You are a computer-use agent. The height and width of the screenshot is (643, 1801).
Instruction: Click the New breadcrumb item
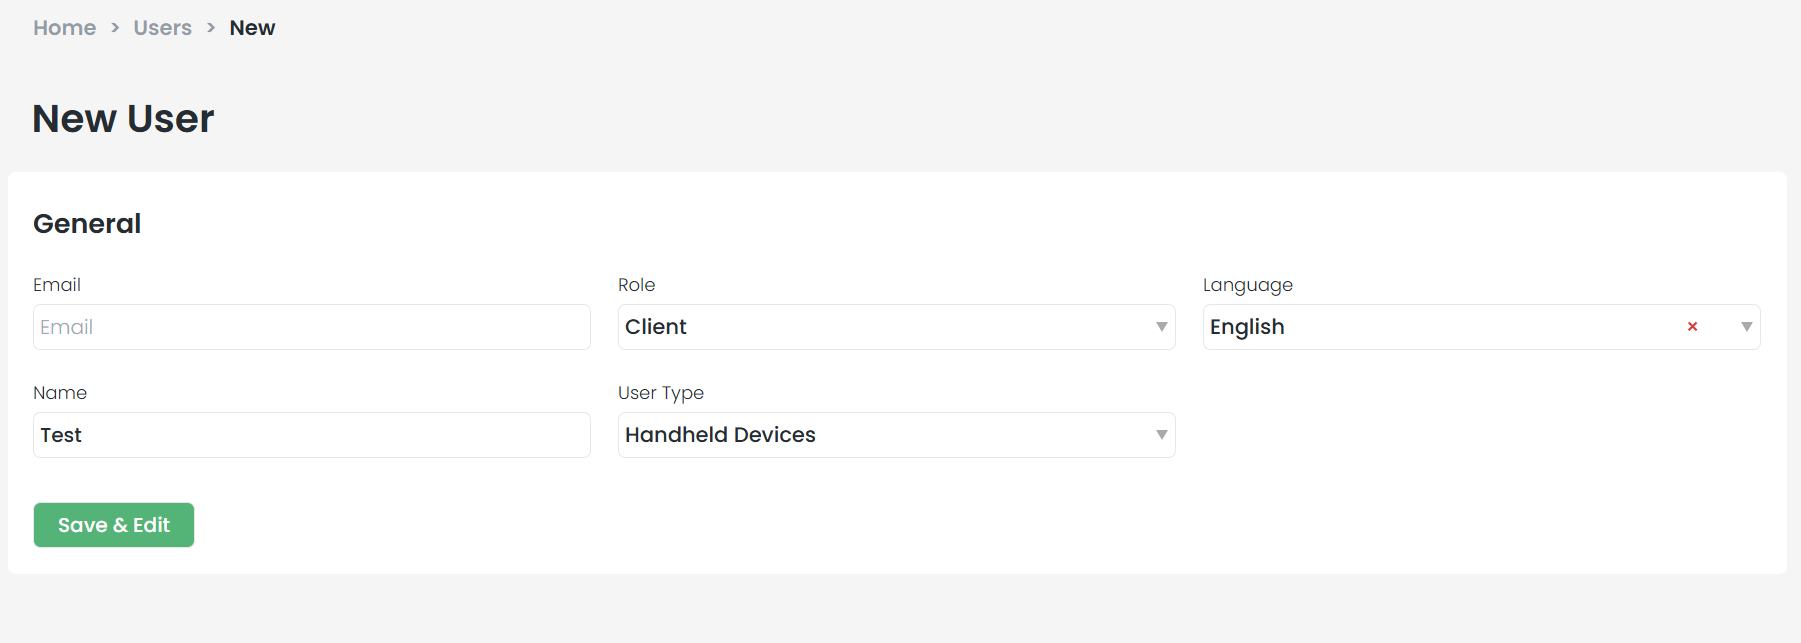click(252, 28)
